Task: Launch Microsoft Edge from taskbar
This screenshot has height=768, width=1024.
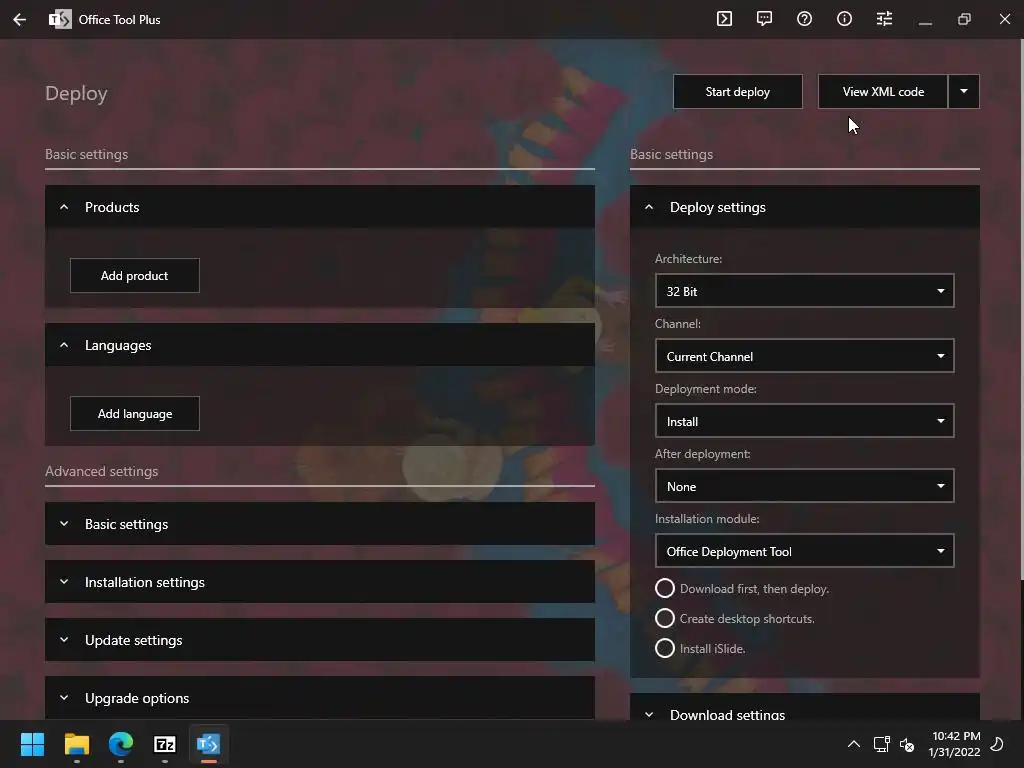Action: (121, 744)
